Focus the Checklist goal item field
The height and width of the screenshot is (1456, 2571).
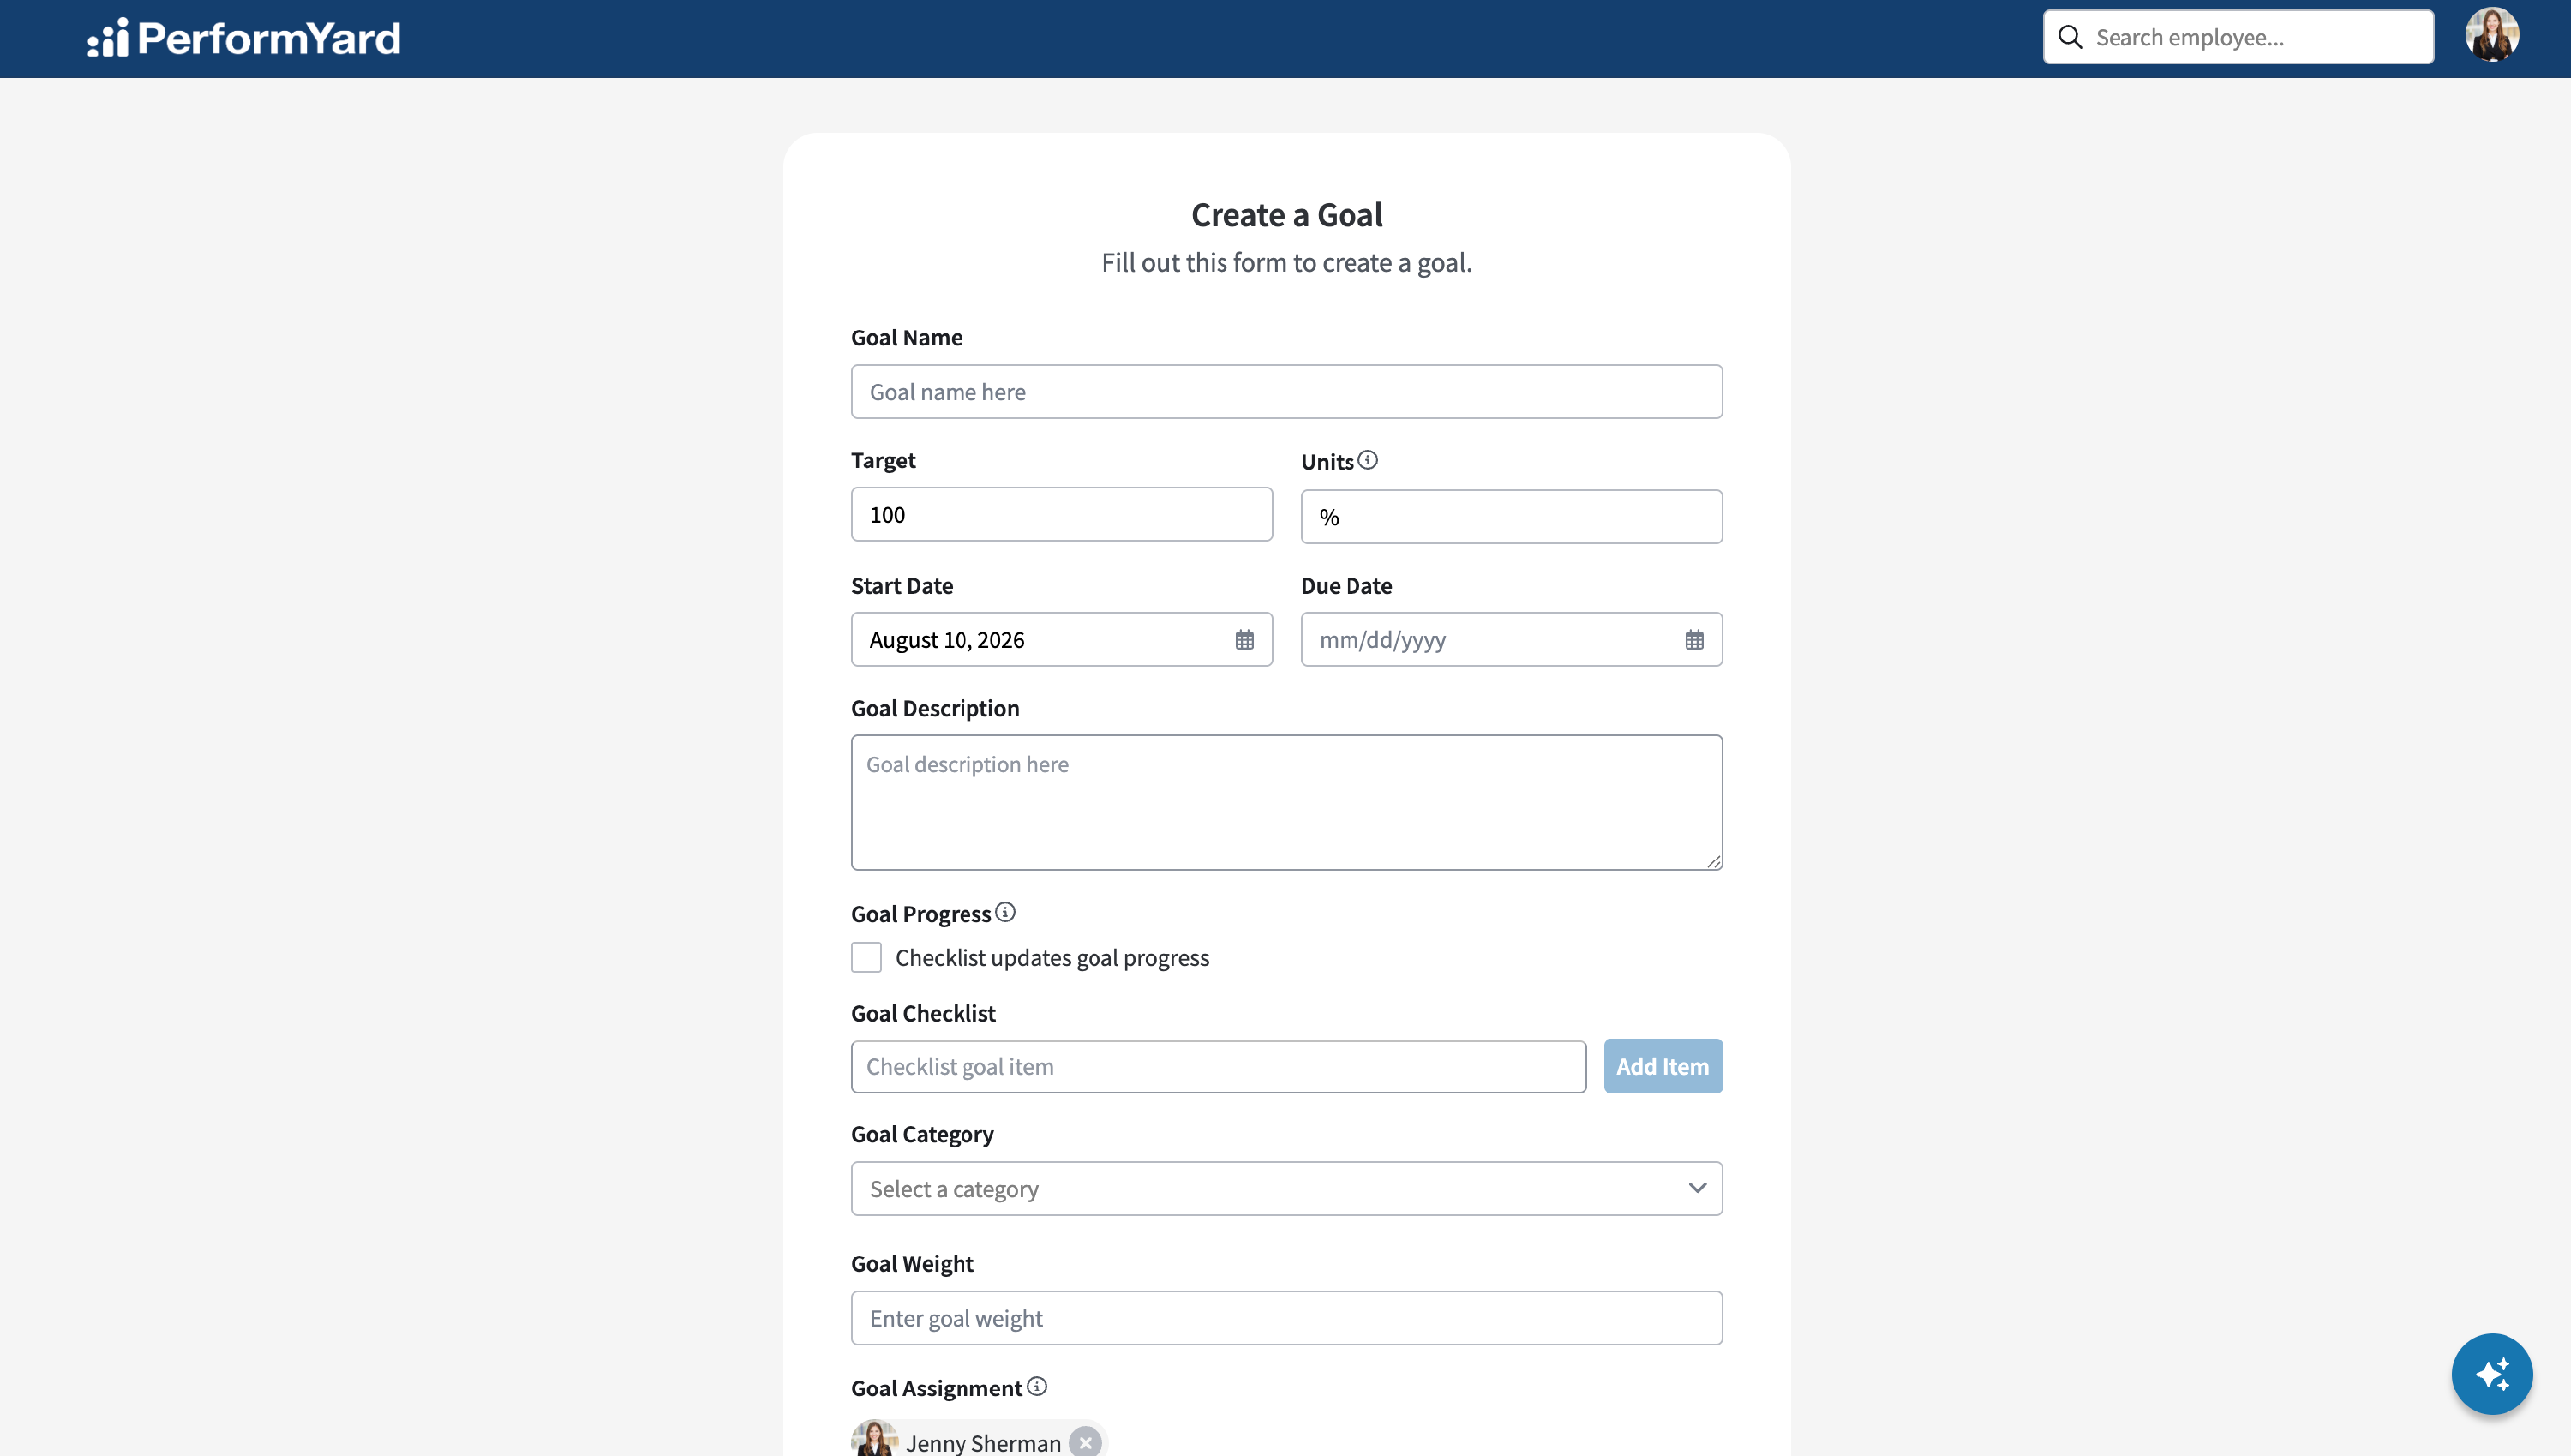click(1218, 1067)
